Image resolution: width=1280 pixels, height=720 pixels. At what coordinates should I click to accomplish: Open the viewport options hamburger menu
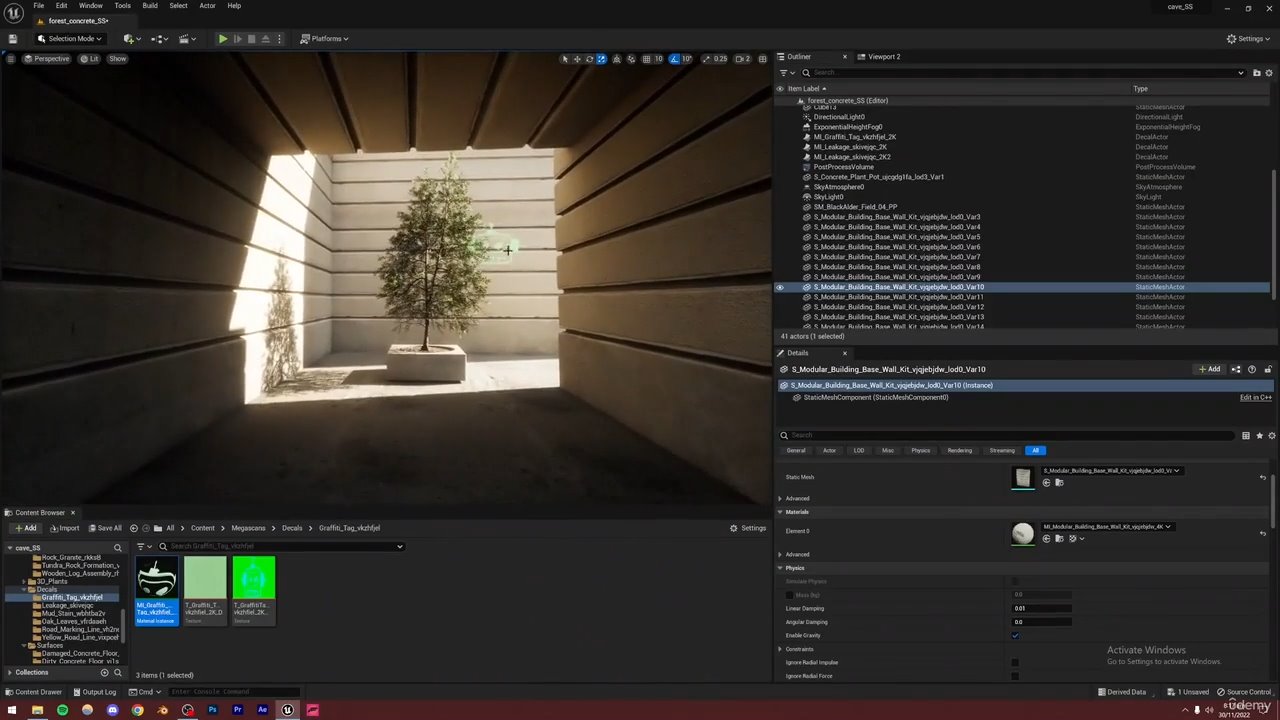(x=10, y=59)
